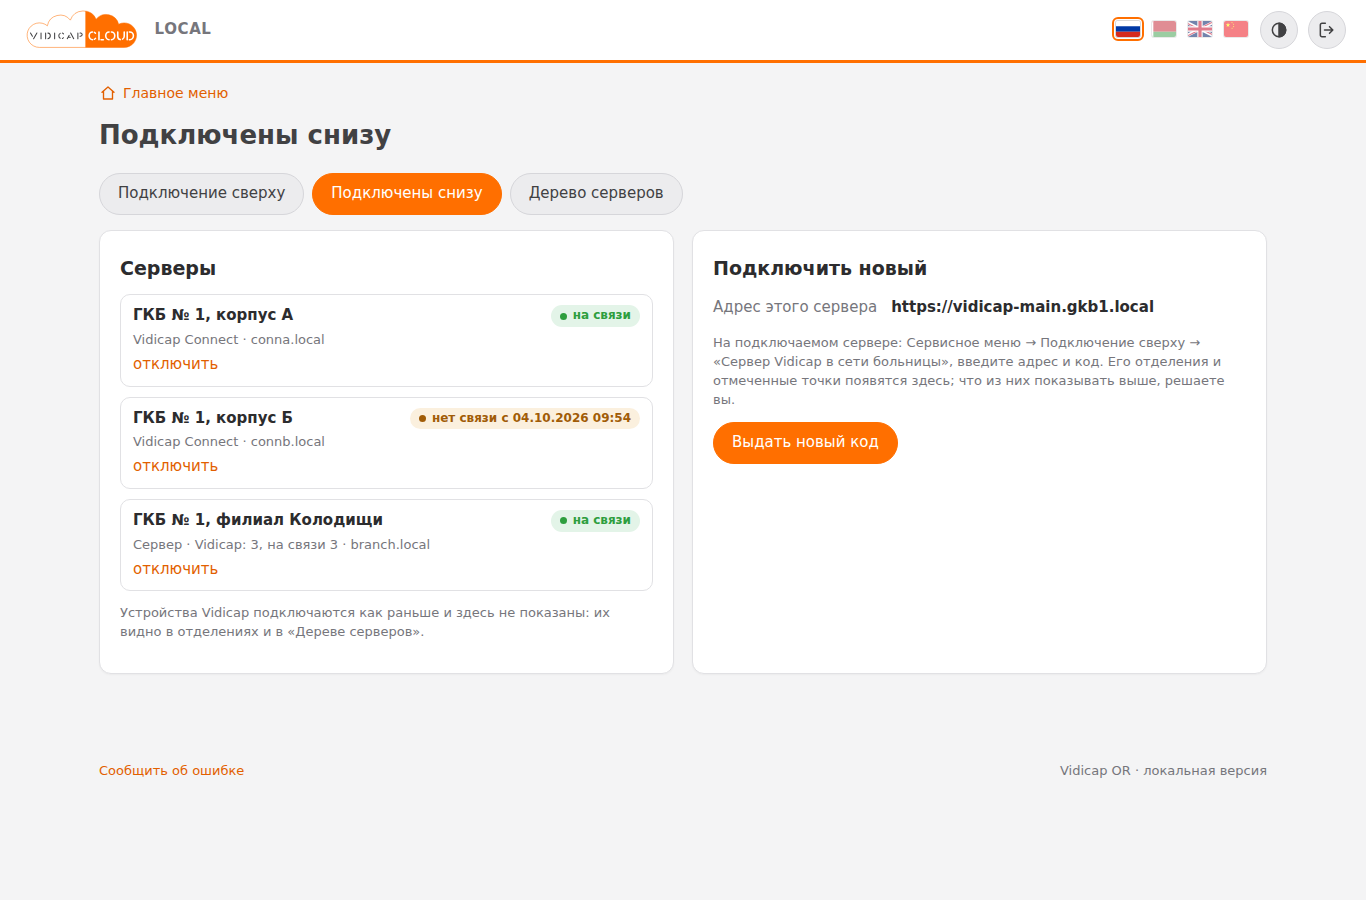Click the нет связи с 04.10.2026 badge

click(525, 418)
